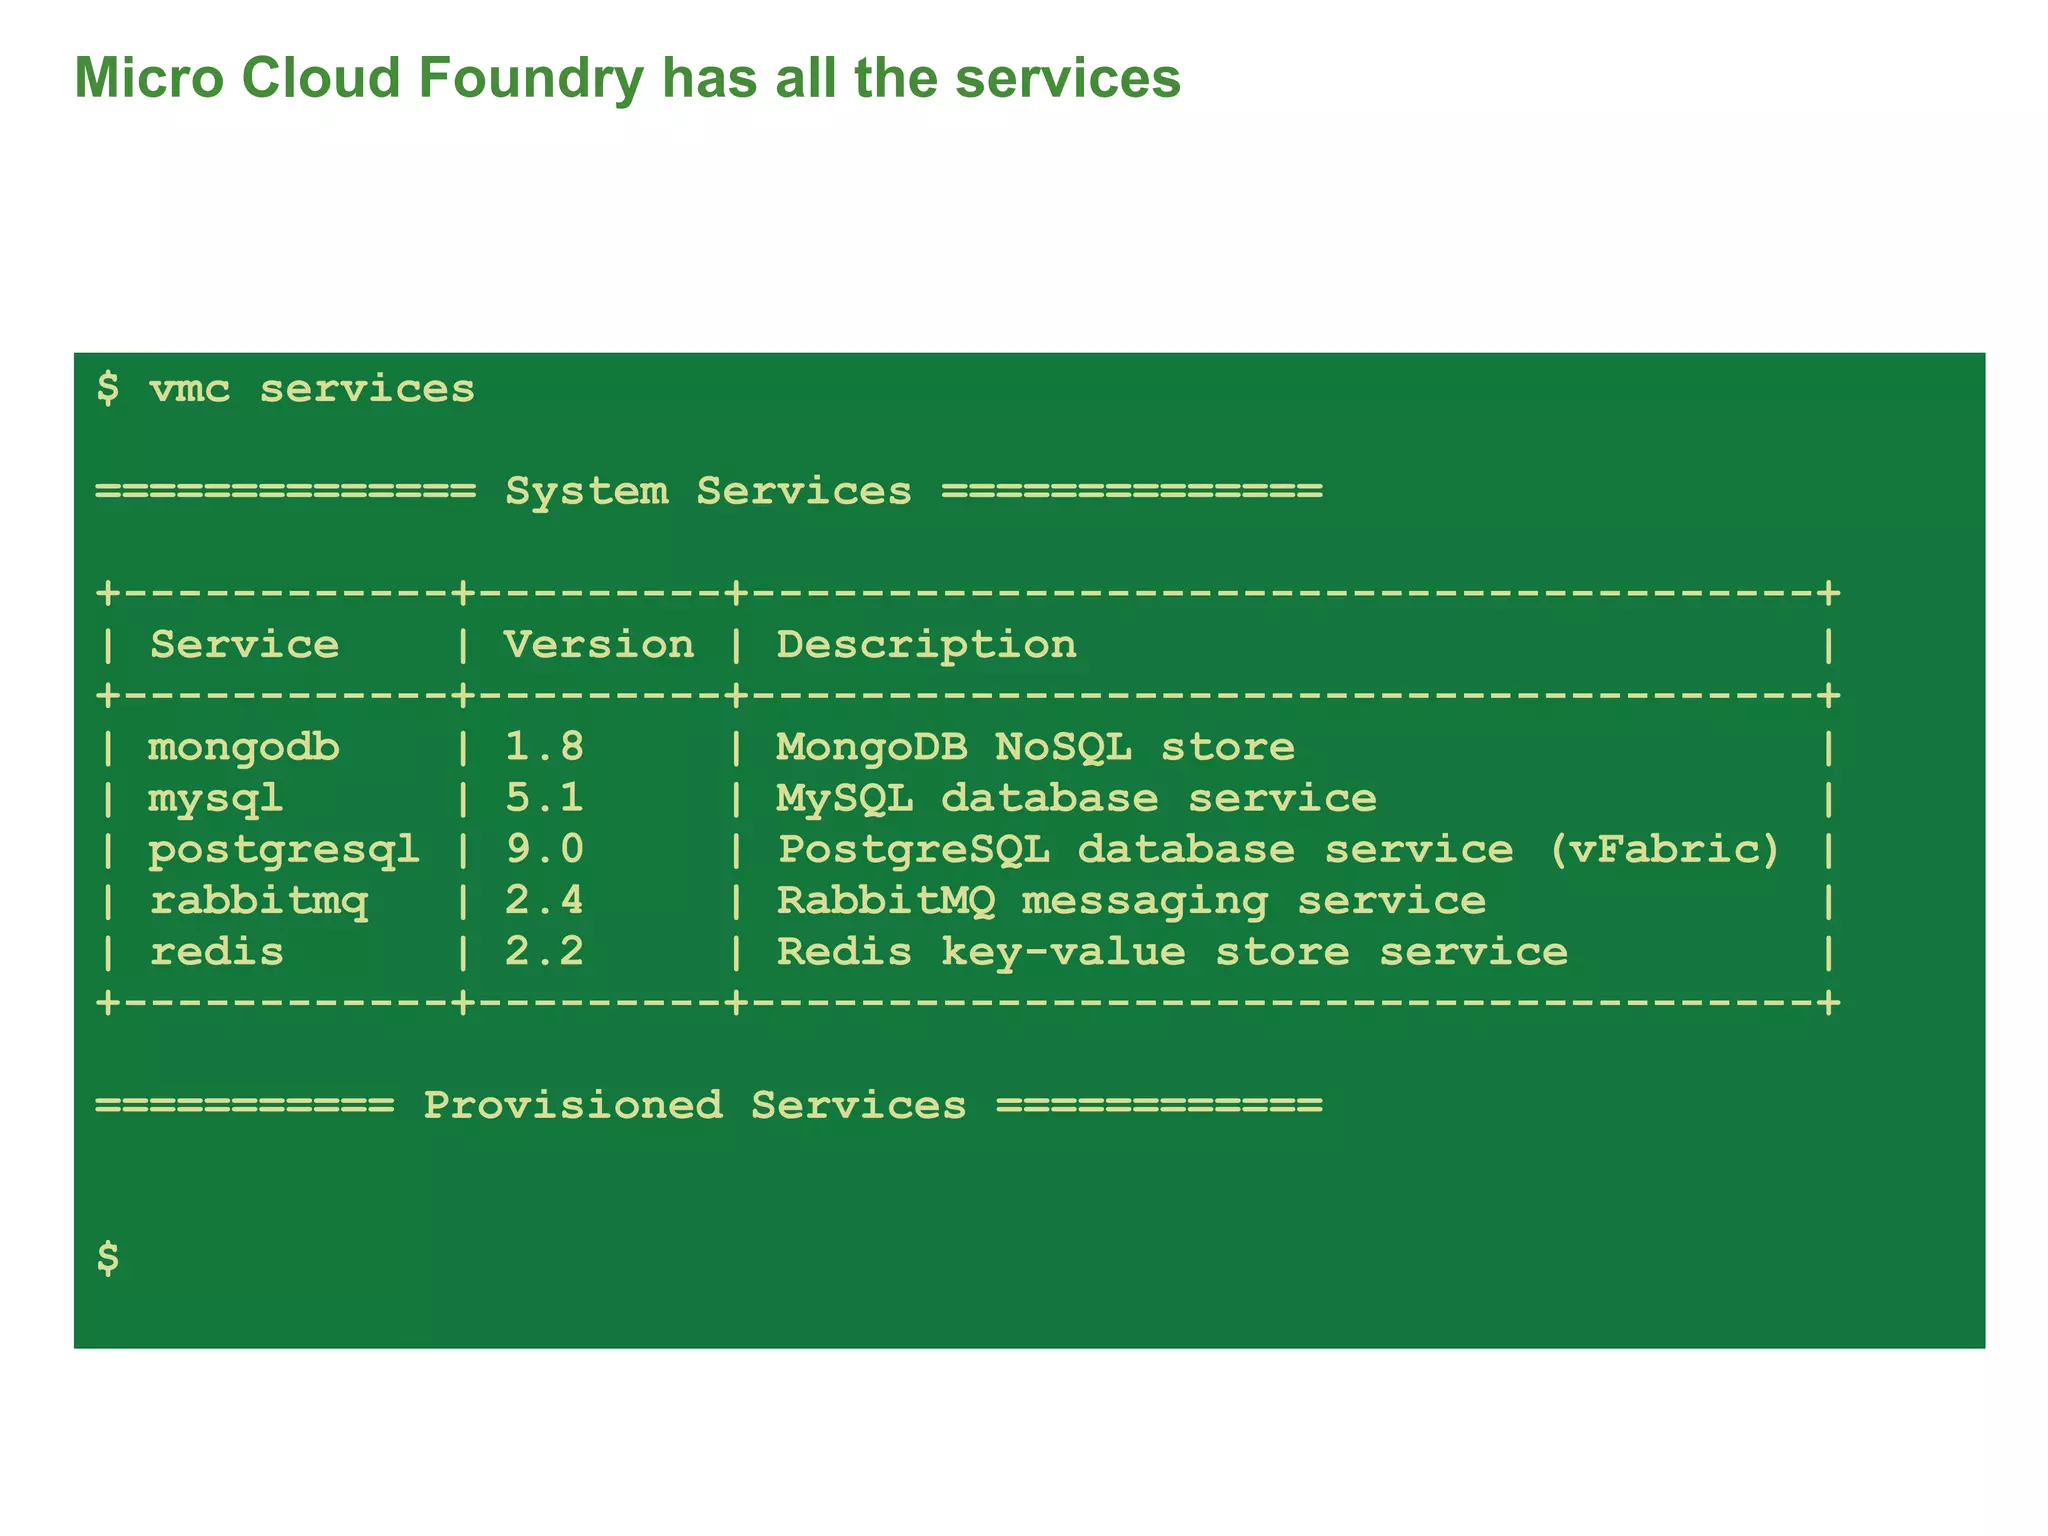The image size is (2048, 1536).
Task: Select the 'postgresql' service name
Action: pos(284,851)
